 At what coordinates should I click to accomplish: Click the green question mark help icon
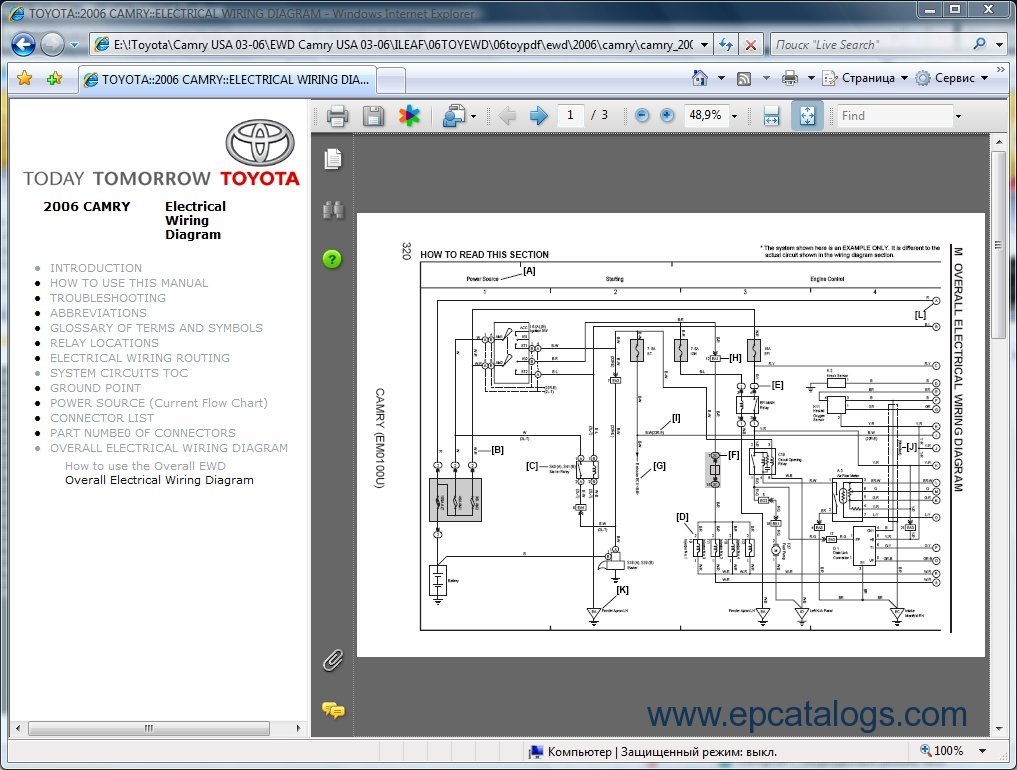pos(332,259)
